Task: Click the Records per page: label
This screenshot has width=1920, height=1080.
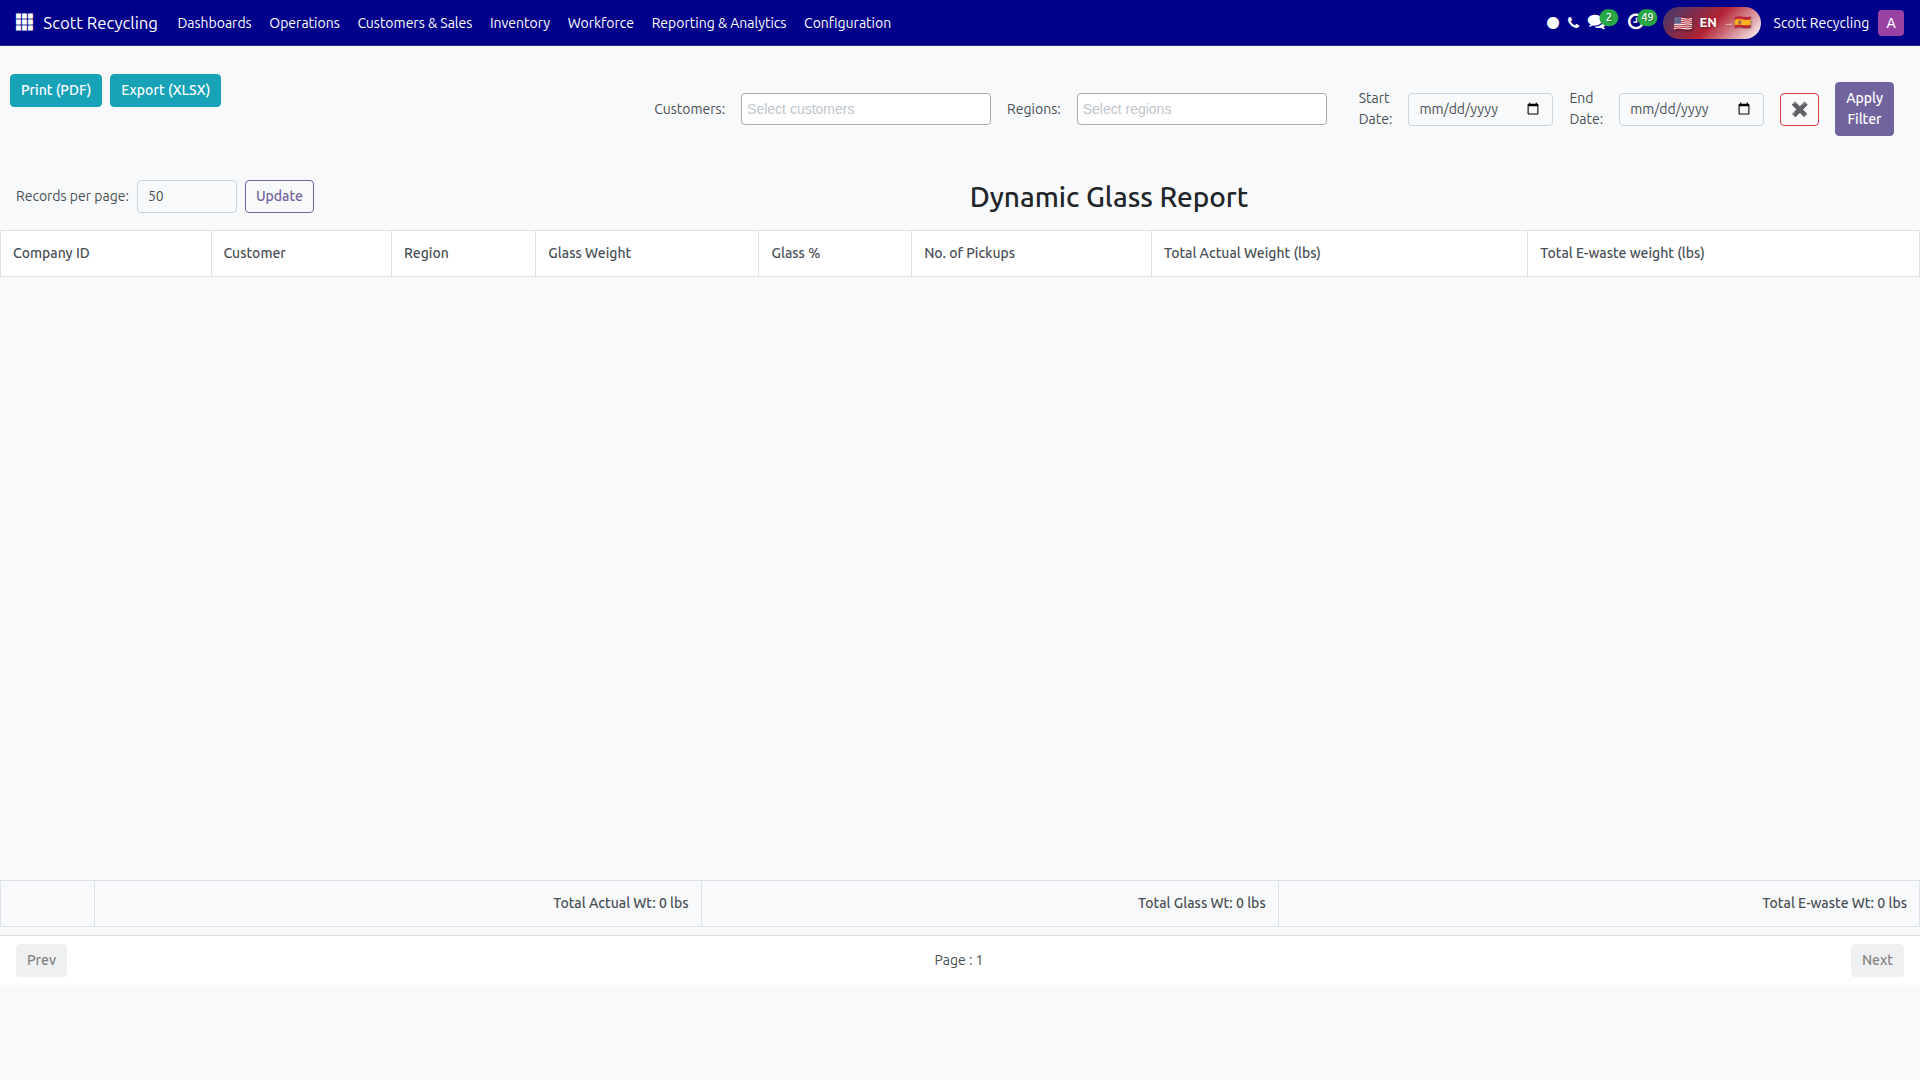Action: point(72,196)
